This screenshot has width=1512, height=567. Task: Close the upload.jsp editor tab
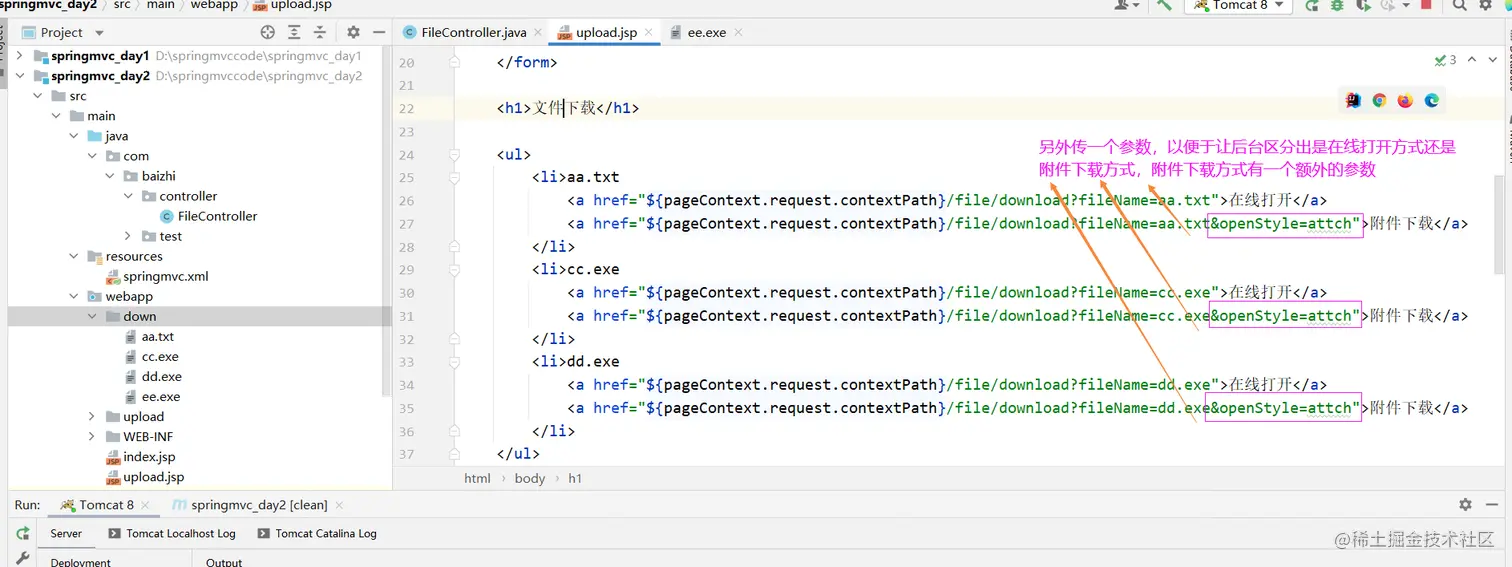648,33
